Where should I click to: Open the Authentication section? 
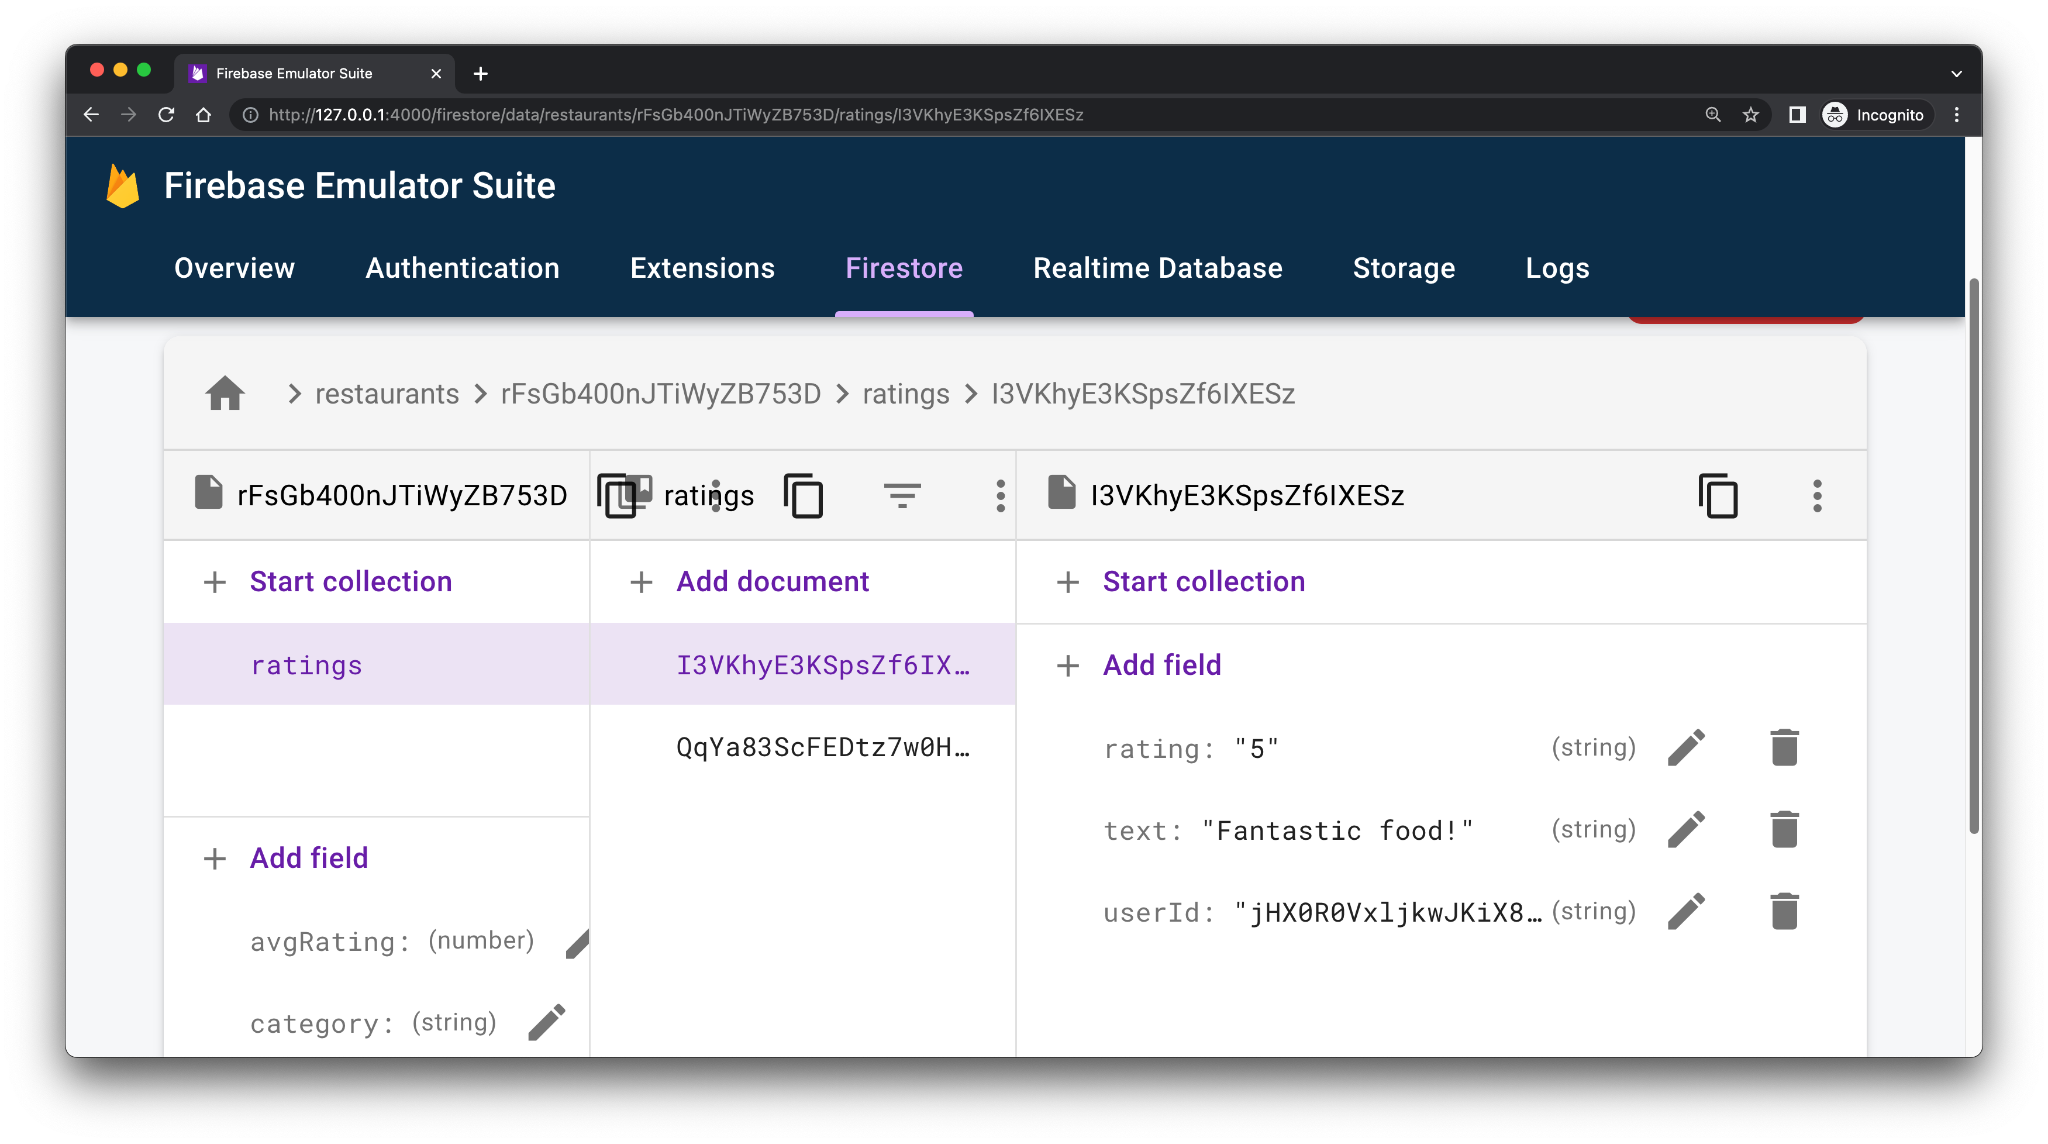[x=461, y=267]
